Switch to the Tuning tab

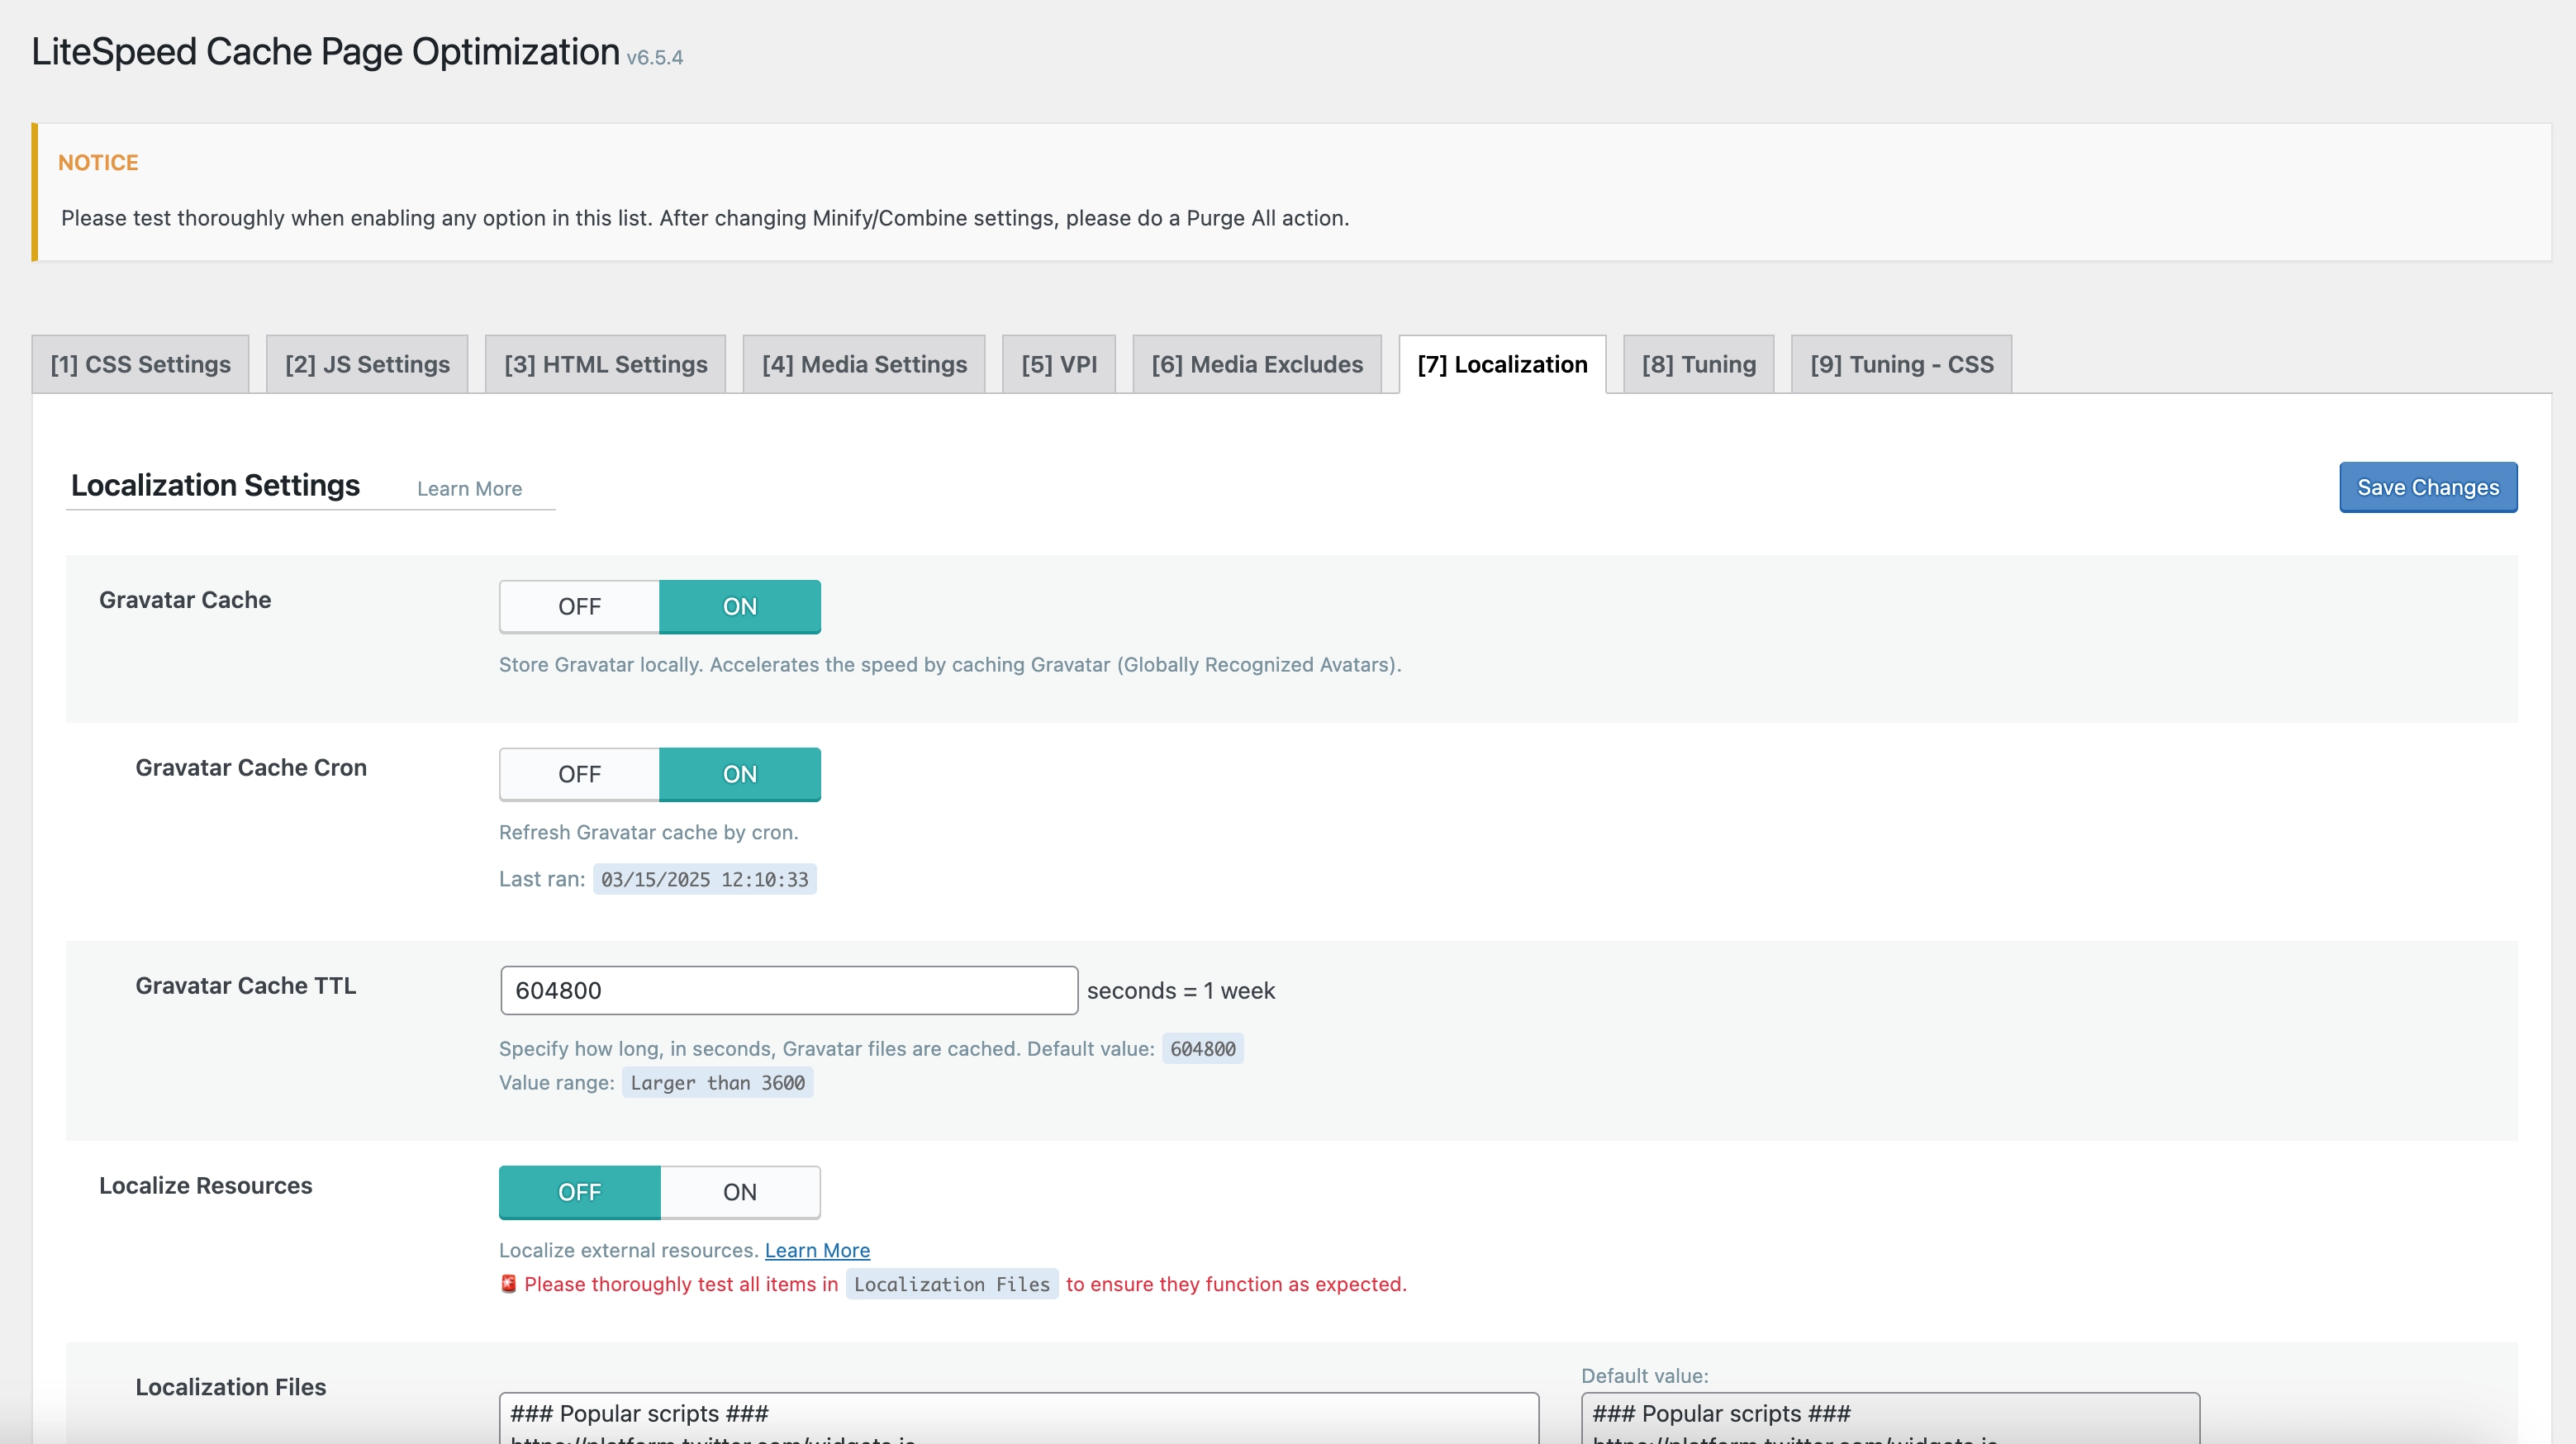tap(1698, 364)
